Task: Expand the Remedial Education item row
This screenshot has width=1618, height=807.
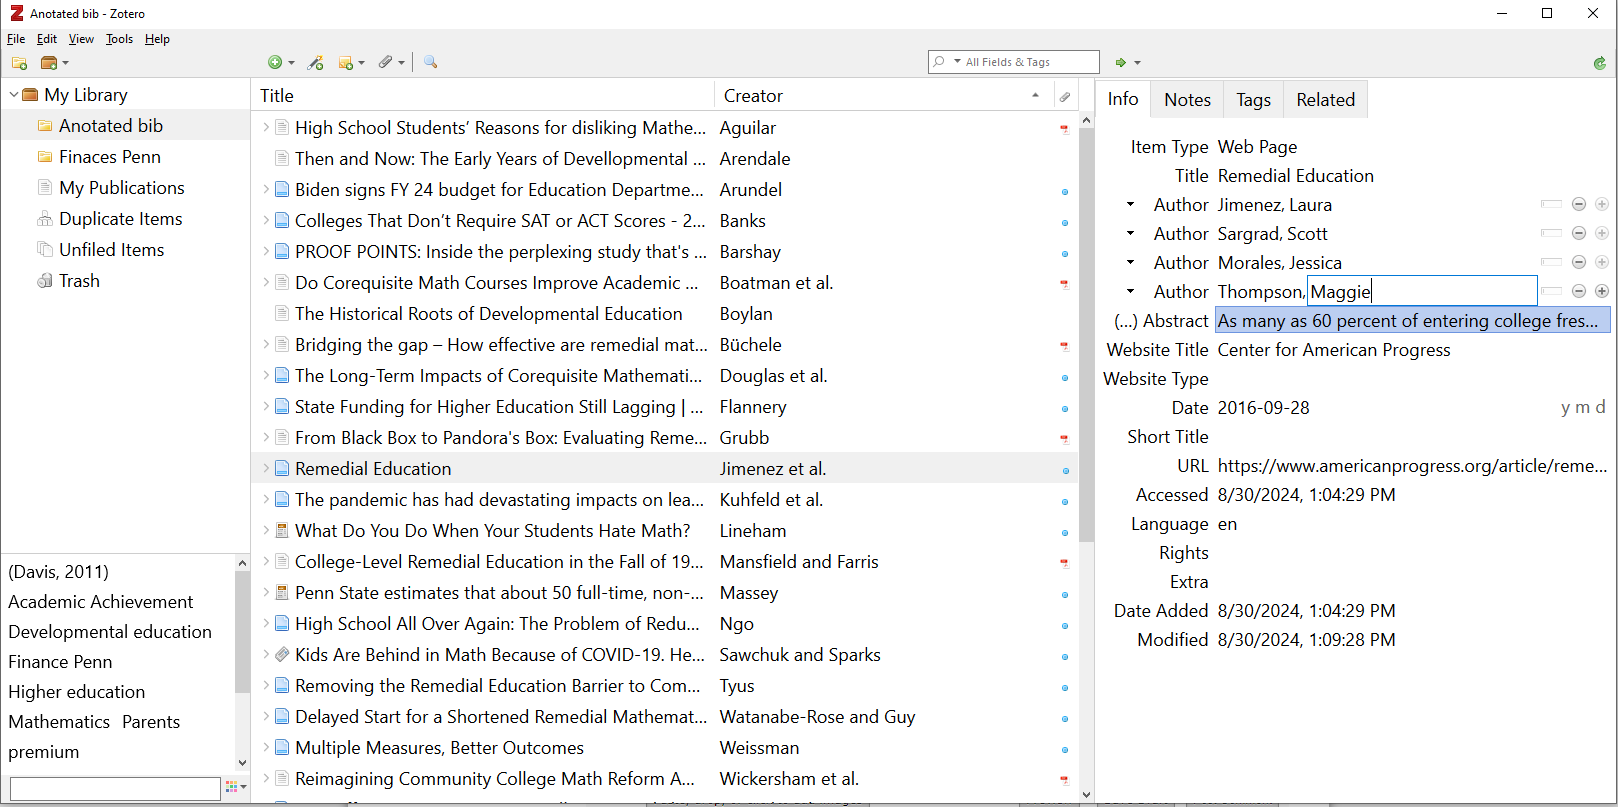Action: [266, 469]
